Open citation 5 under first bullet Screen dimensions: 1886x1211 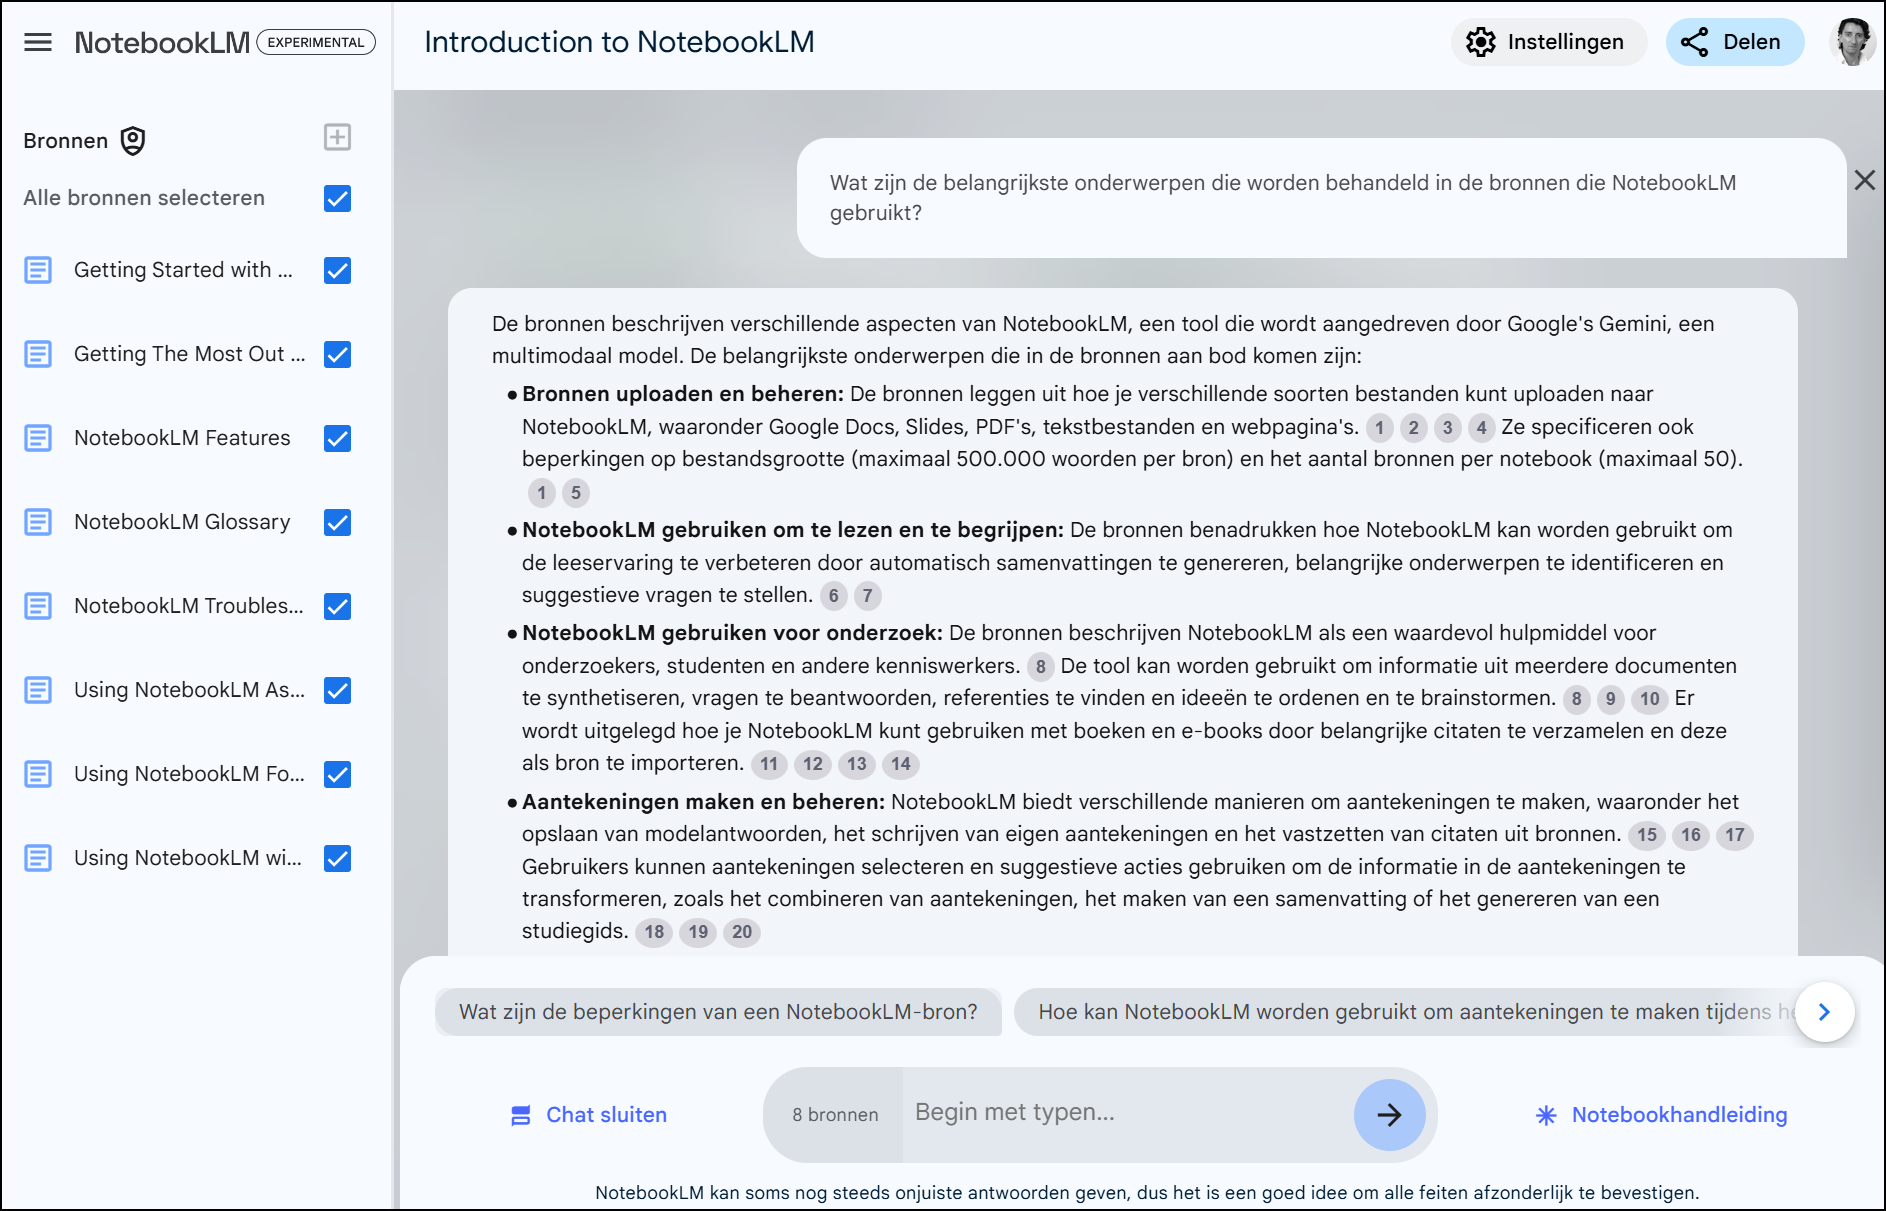click(x=575, y=492)
